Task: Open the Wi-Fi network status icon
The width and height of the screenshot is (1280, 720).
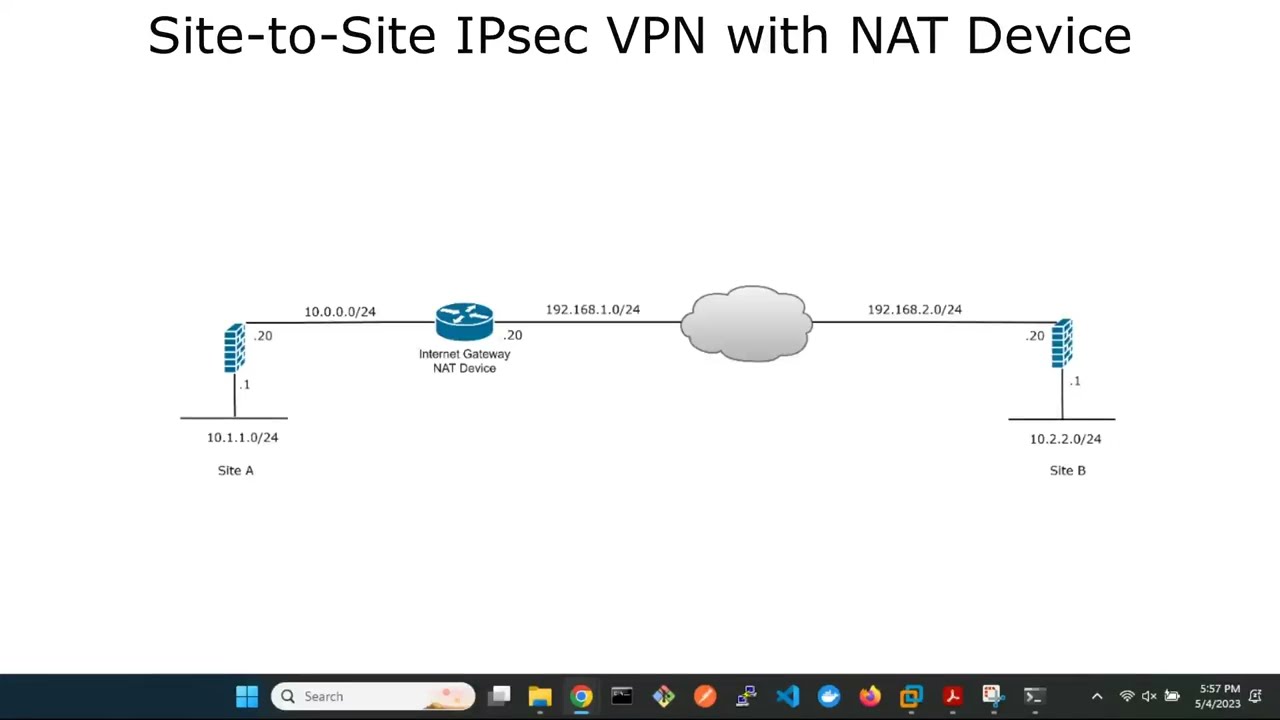Action: click(1127, 696)
